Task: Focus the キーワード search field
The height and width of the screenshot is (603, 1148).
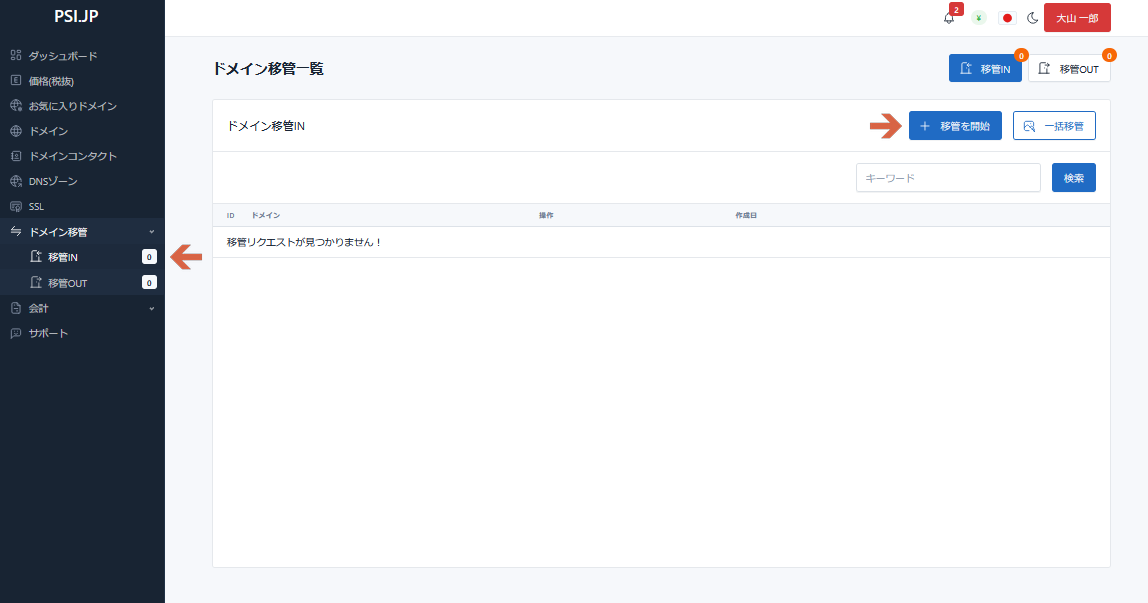Action: 947,178
